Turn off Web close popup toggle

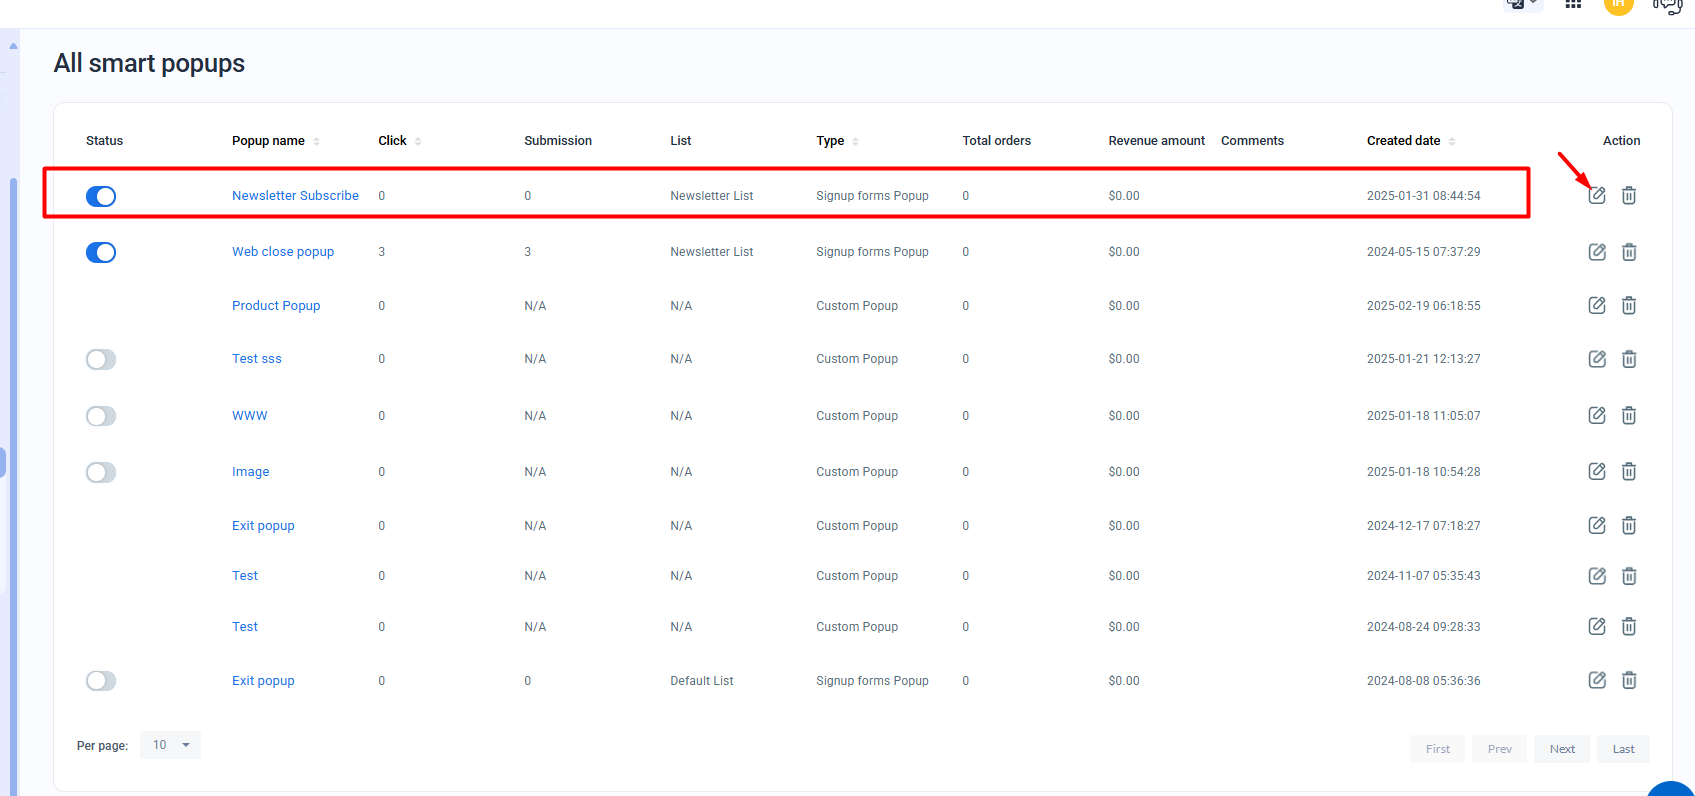tap(101, 252)
